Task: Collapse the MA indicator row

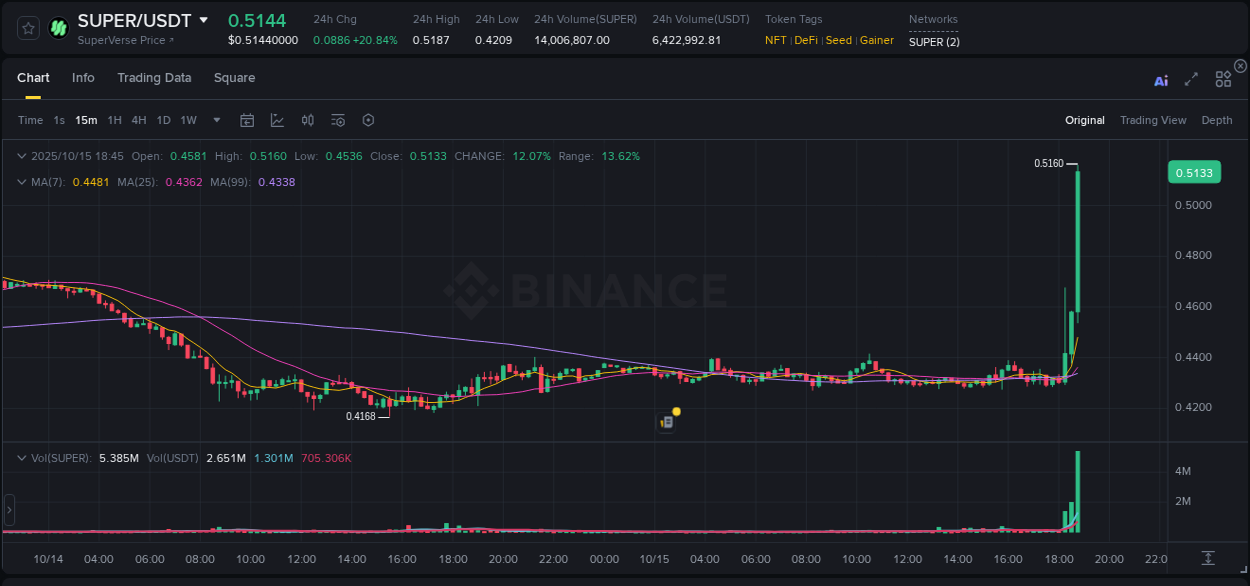Action: point(22,182)
